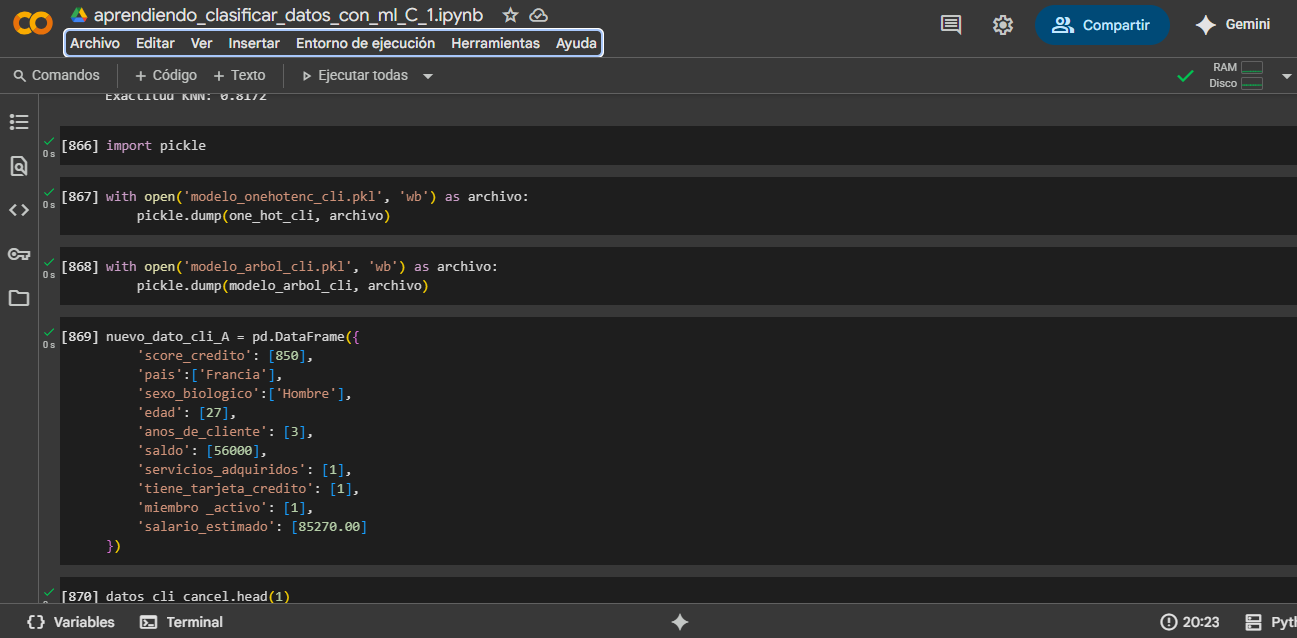Star the notebook with the star icon
The height and width of the screenshot is (638, 1297).
pyautogui.click(x=510, y=15)
